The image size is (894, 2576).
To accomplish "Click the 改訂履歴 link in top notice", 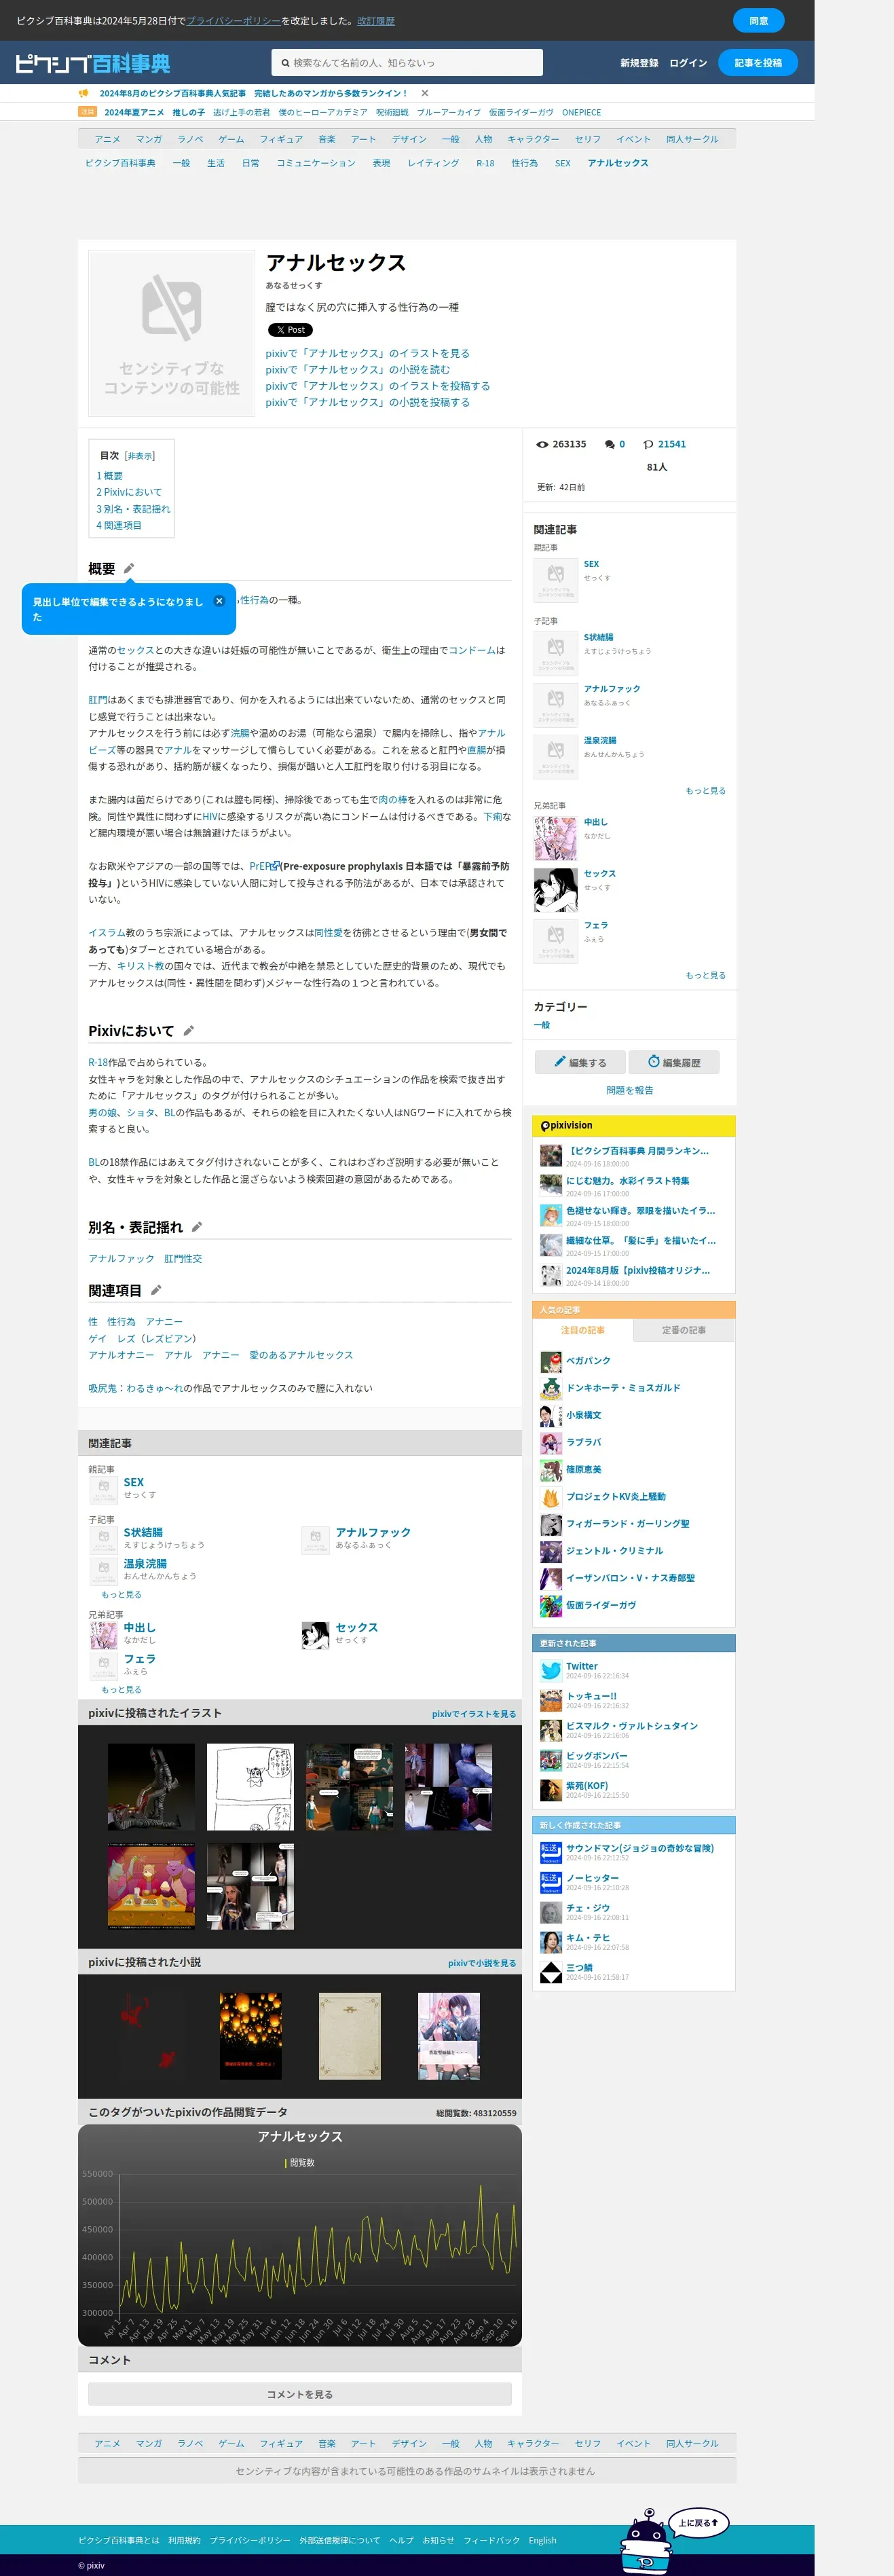I will [x=376, y=21].
